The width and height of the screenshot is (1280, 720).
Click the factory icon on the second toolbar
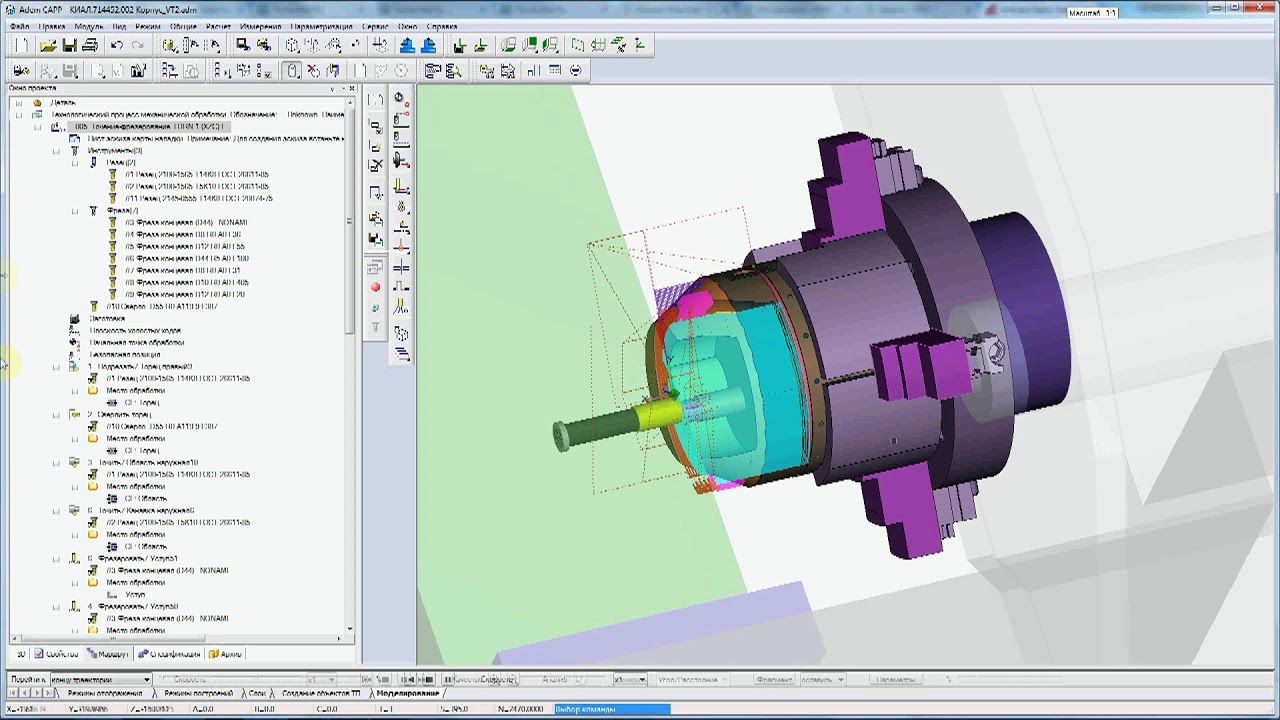click(x=138, y=71)
